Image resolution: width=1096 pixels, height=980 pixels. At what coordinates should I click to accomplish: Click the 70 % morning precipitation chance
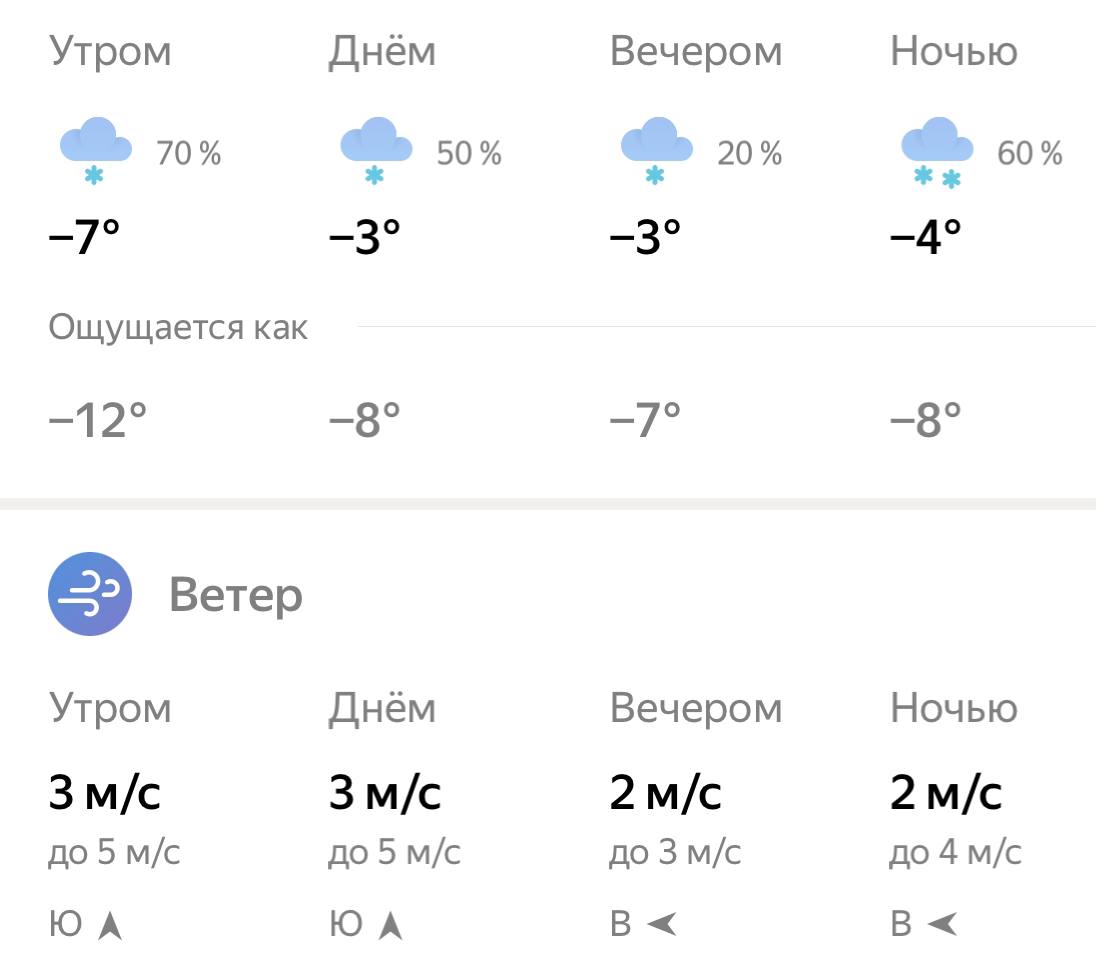(188, 154)
